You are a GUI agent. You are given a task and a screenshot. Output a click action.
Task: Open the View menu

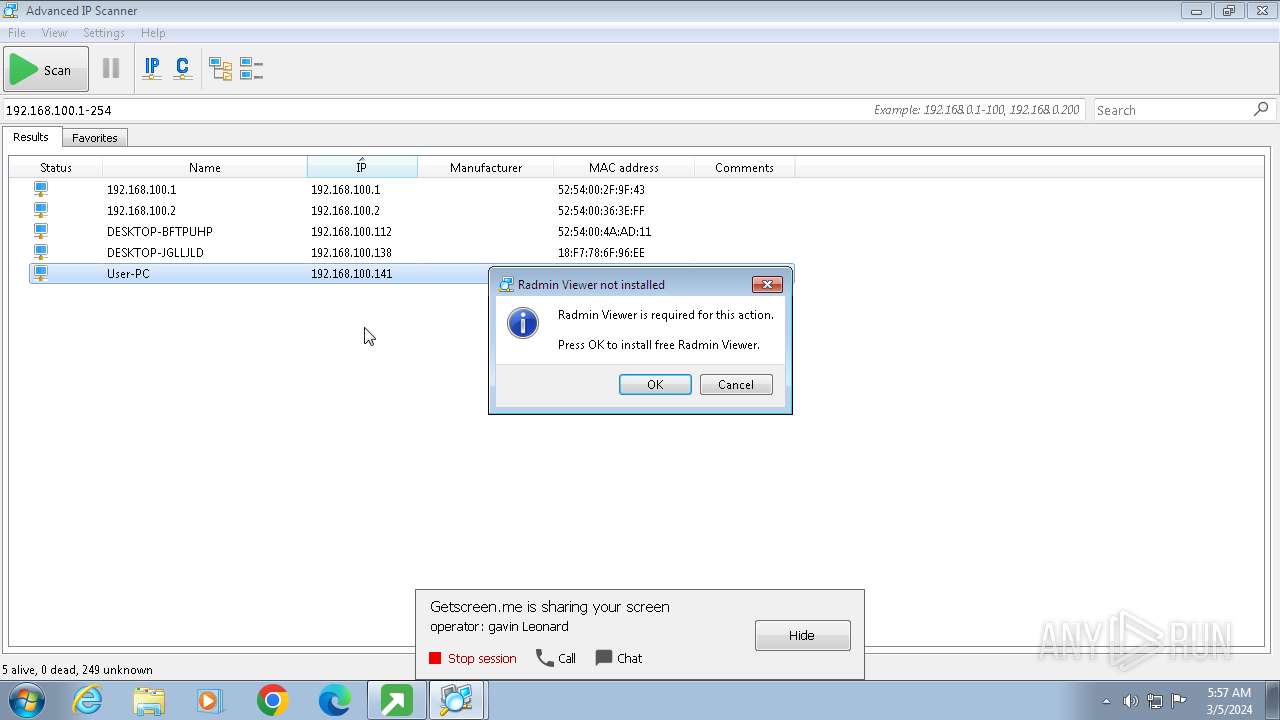54,33
